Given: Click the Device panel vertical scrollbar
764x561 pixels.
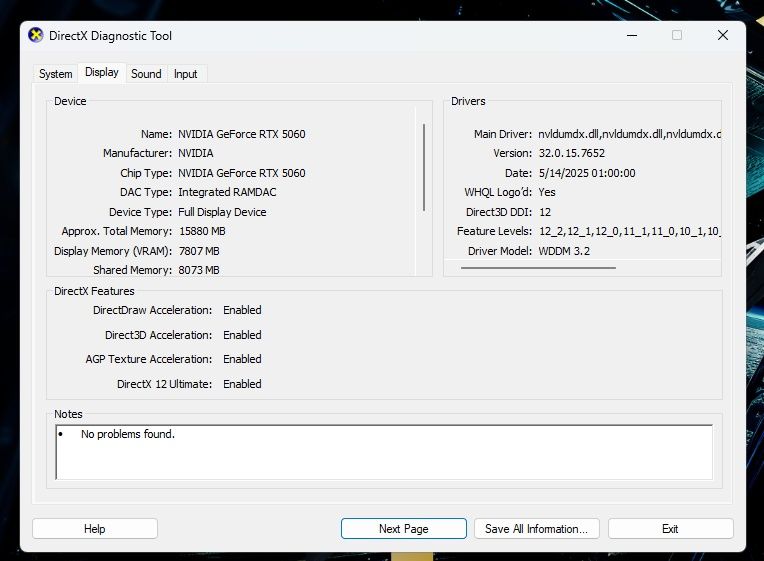Looking at the screenshot, I should 424,167.
